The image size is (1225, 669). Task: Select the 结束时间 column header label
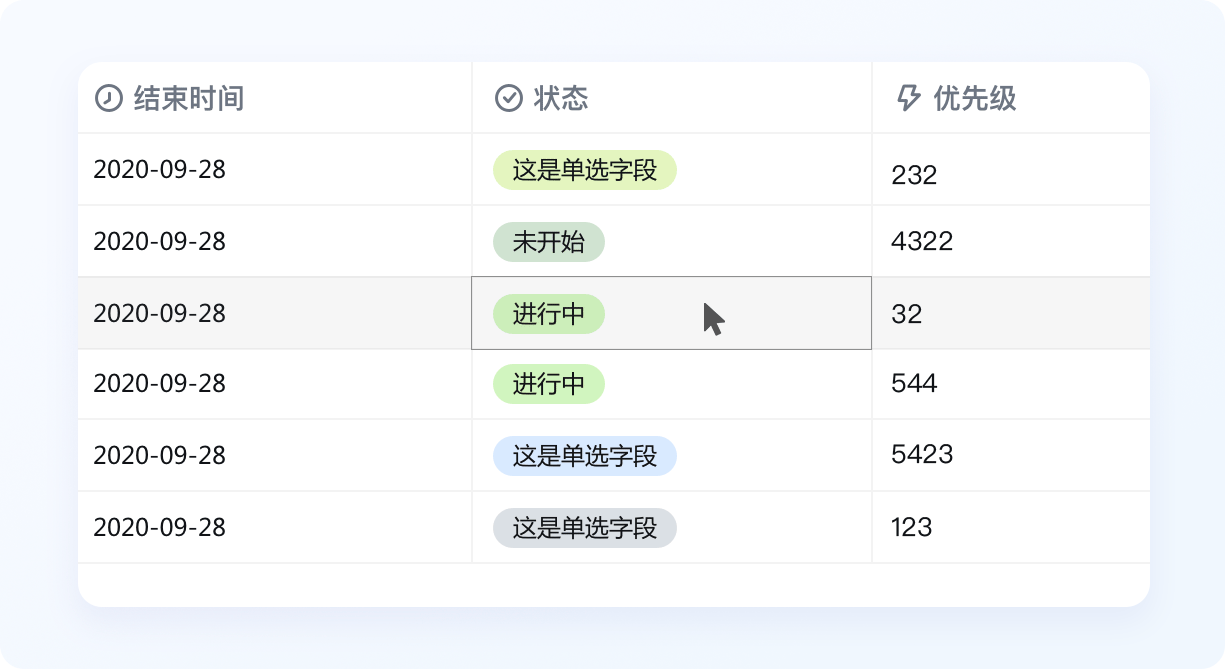(x=189, y=98)
